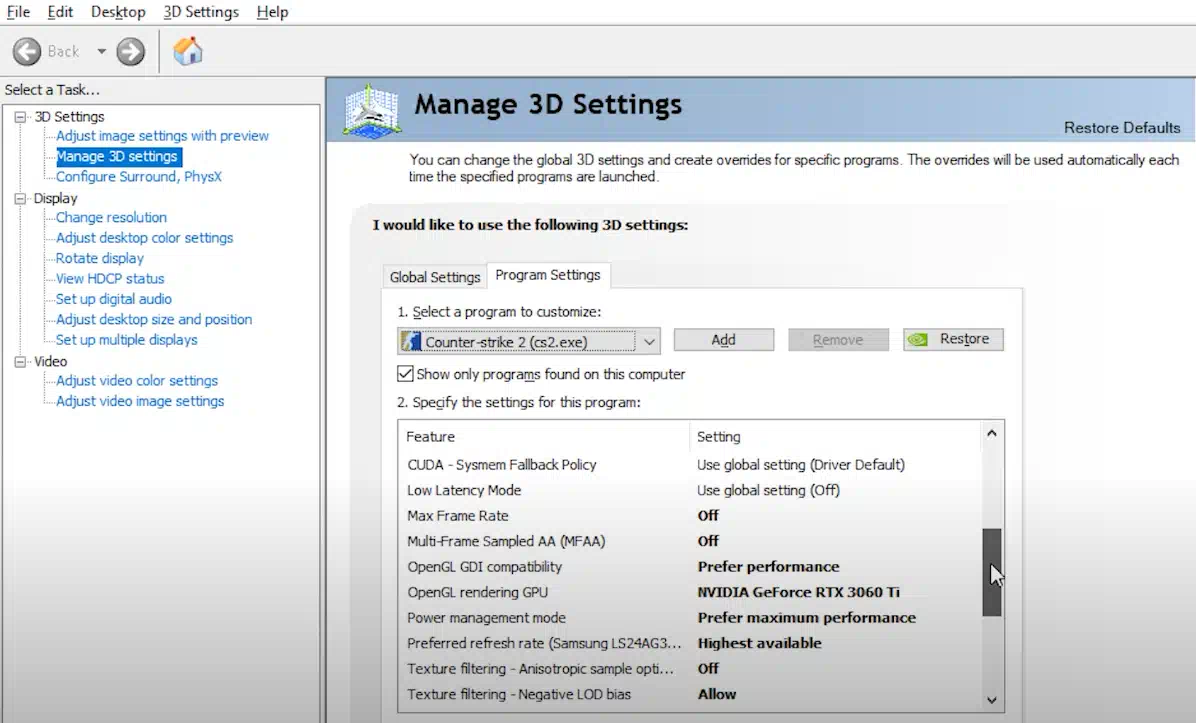Open the Help menu

tap(272, 12)
